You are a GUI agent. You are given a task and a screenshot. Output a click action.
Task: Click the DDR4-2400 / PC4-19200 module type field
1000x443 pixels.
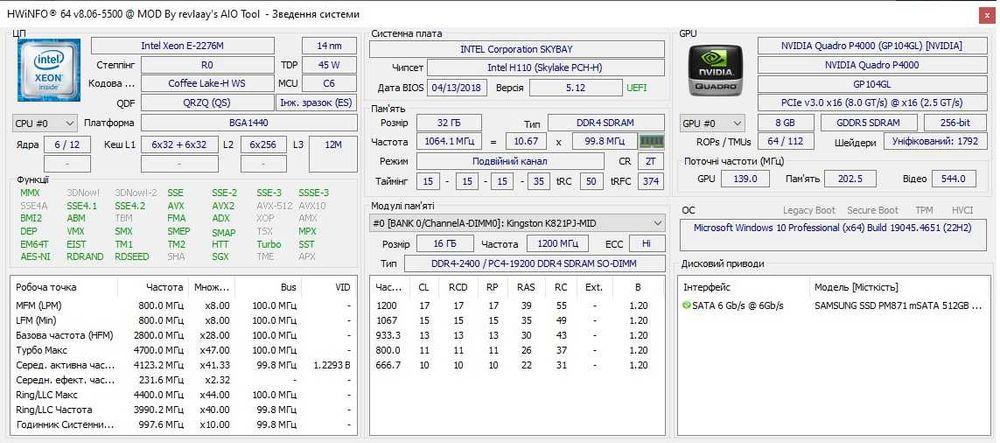coord(534,263)
